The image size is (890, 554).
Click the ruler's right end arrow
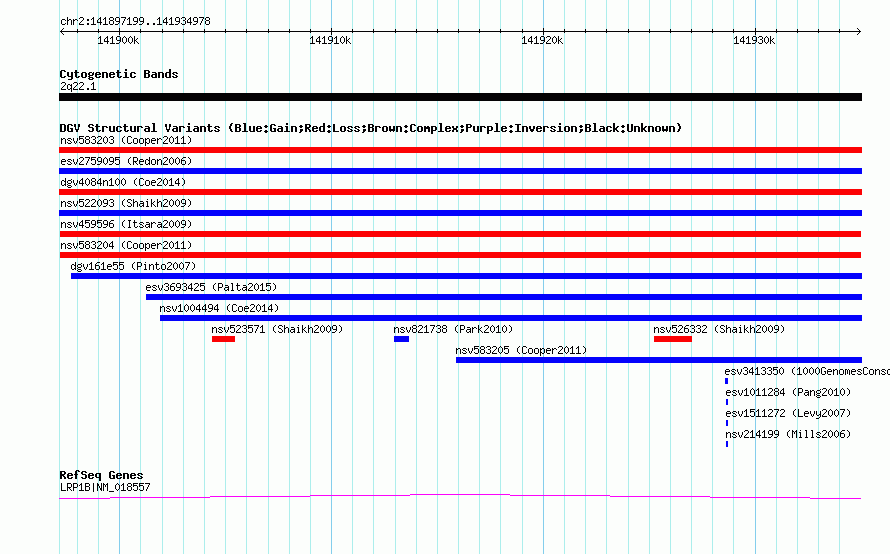pos(859,32)
